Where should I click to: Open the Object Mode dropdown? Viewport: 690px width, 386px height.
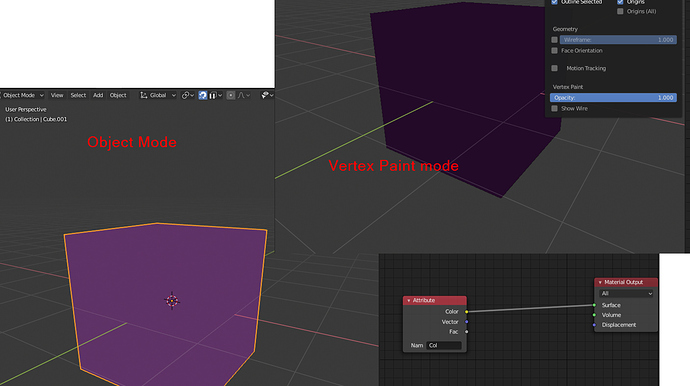tap(23, 95)
